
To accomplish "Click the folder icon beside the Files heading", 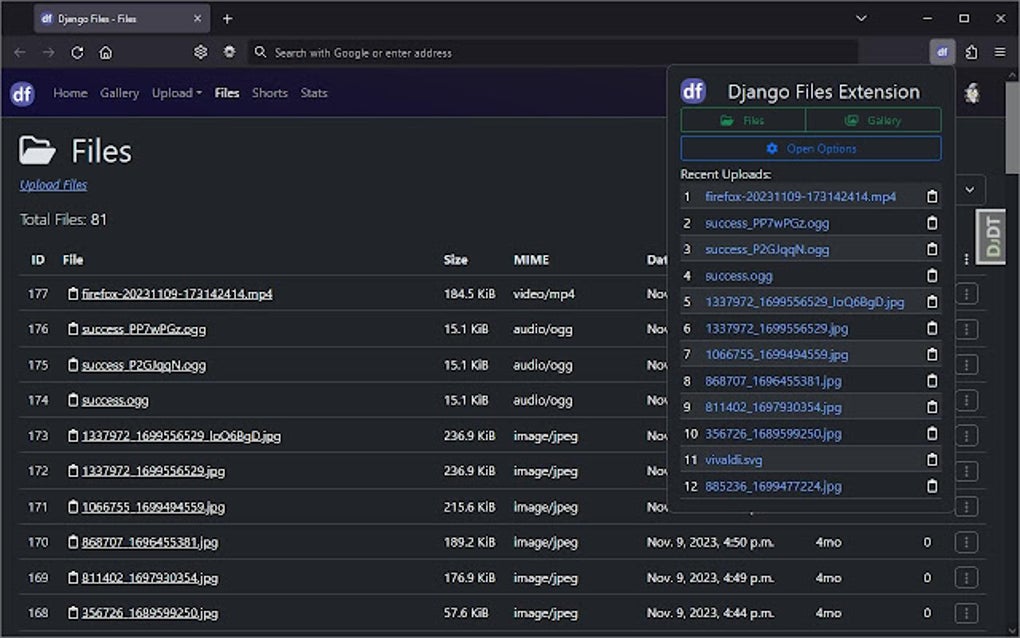I will point(37,150).
